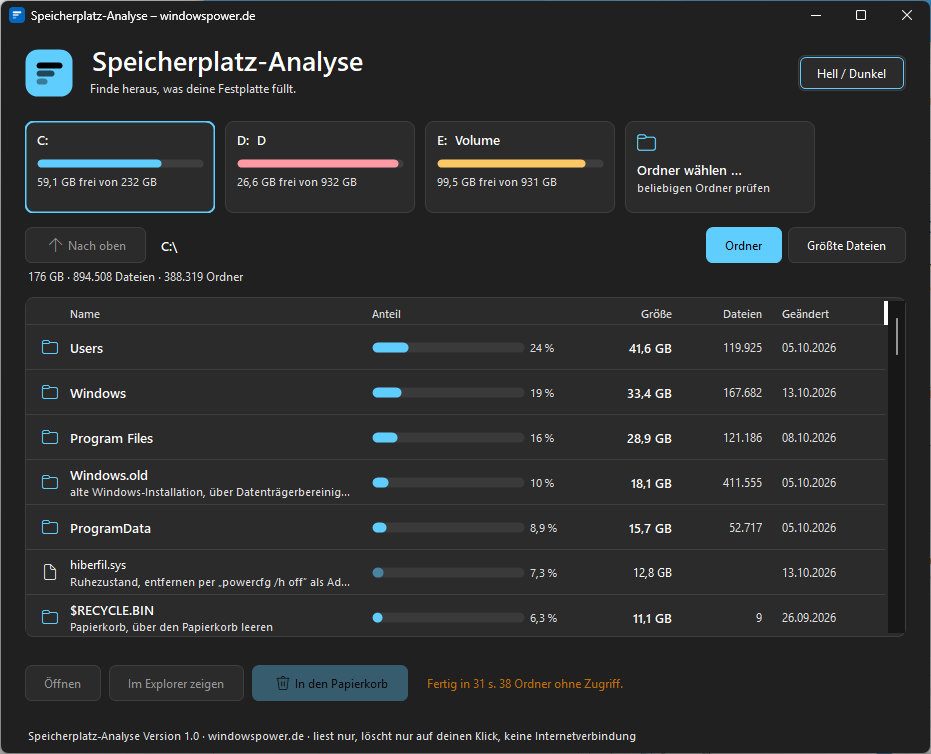The width and height of the screenshot is (931, 754).
Task: Click Im Explorer zeigen button
Action: (x=176, y=683)
